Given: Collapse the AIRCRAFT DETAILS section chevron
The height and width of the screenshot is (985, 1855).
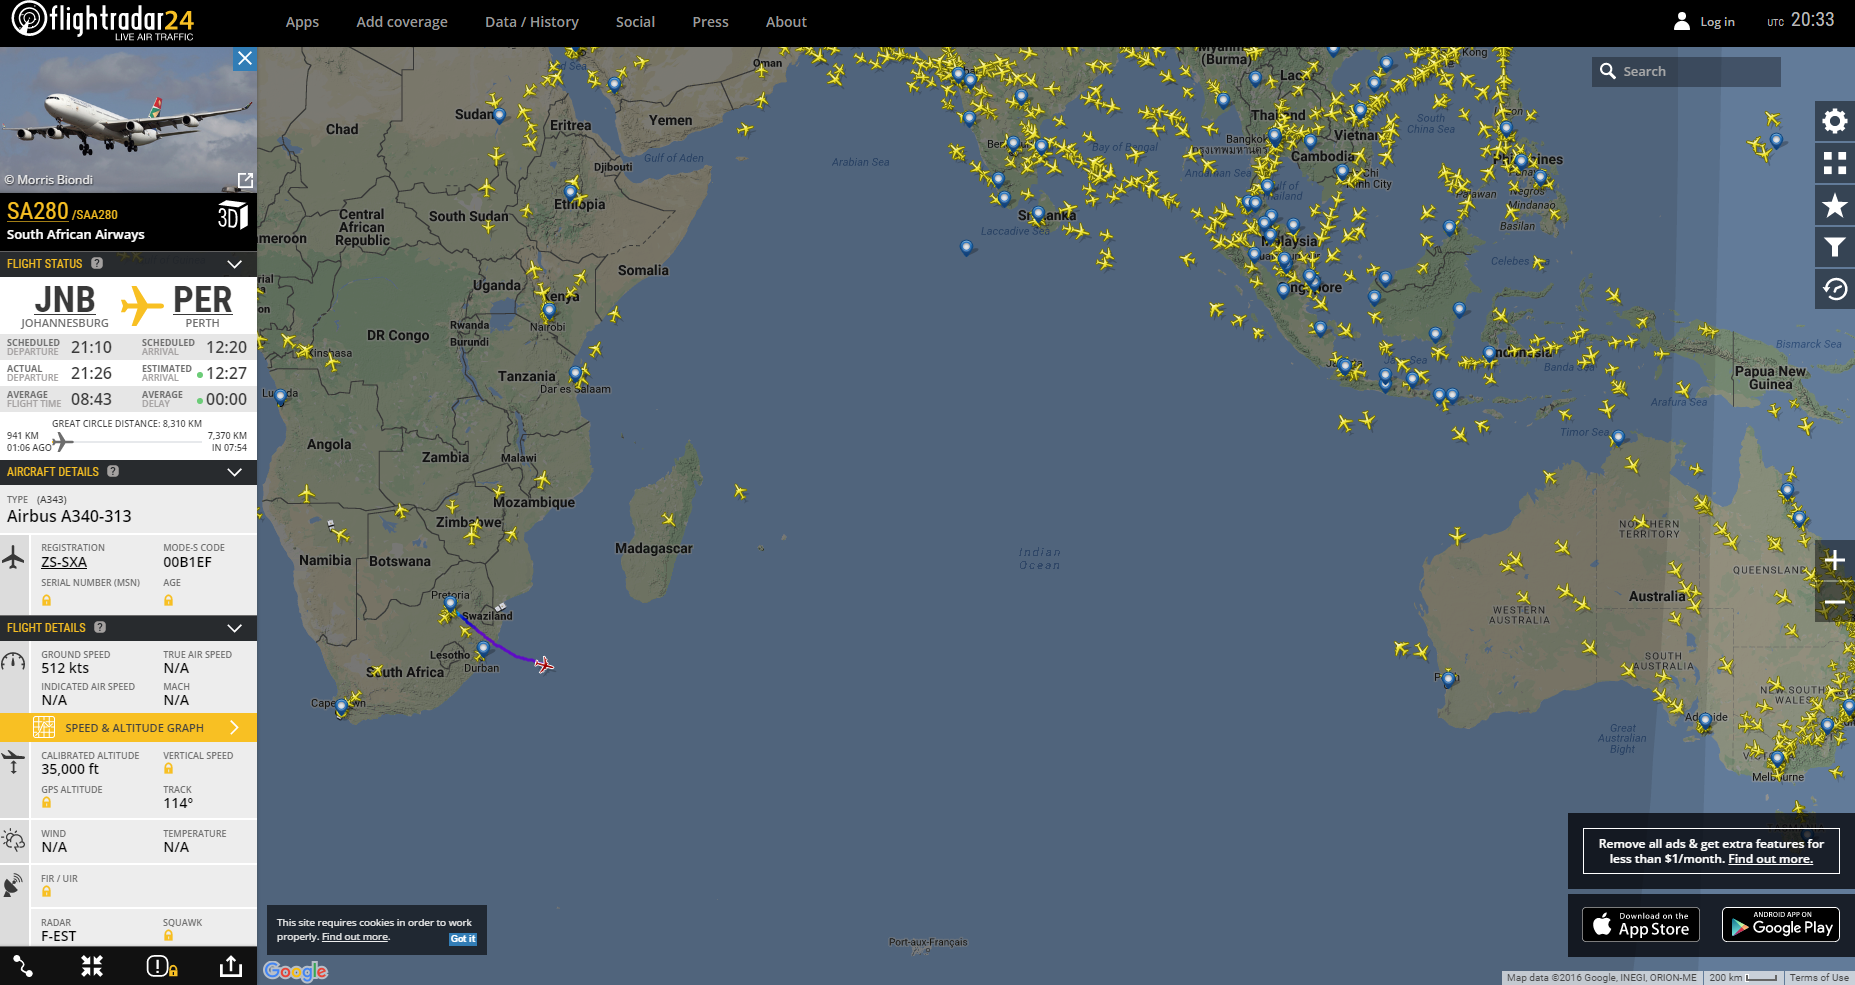Looking at the screenshot, I should point(235,472).
